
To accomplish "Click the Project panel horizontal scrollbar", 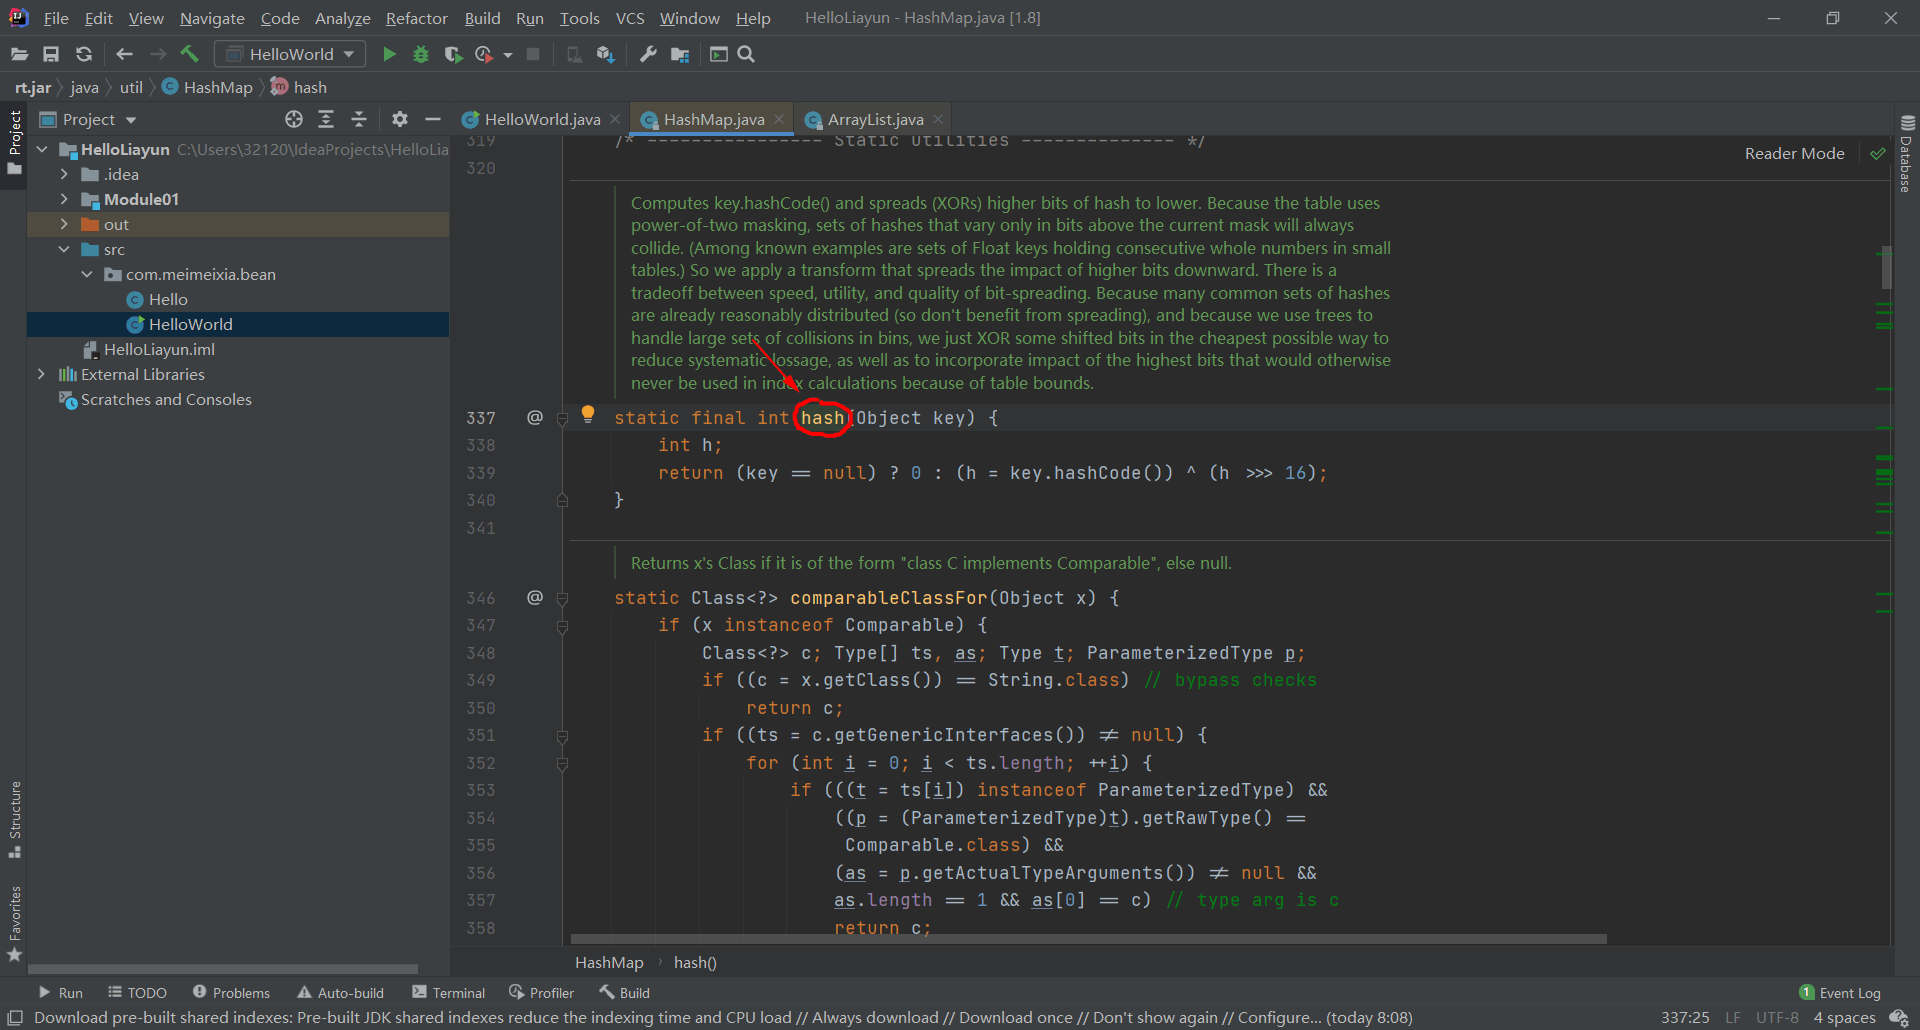I will pos(222,968).
